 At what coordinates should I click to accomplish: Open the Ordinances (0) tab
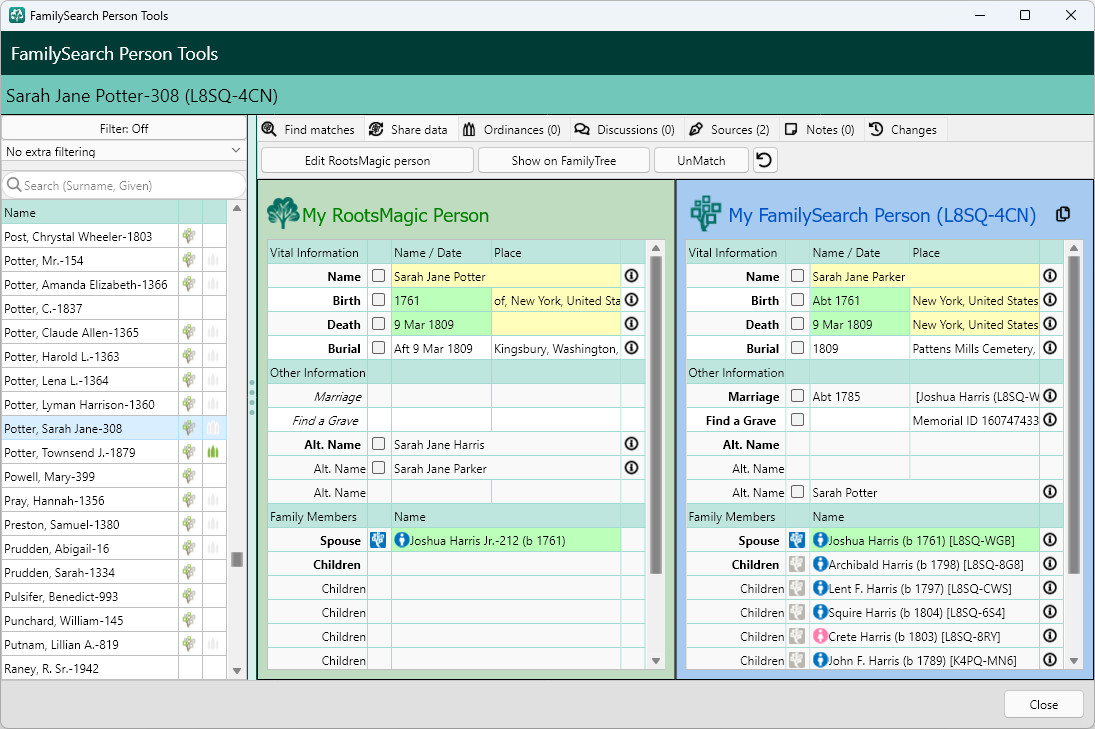click(x=512, y=129)
